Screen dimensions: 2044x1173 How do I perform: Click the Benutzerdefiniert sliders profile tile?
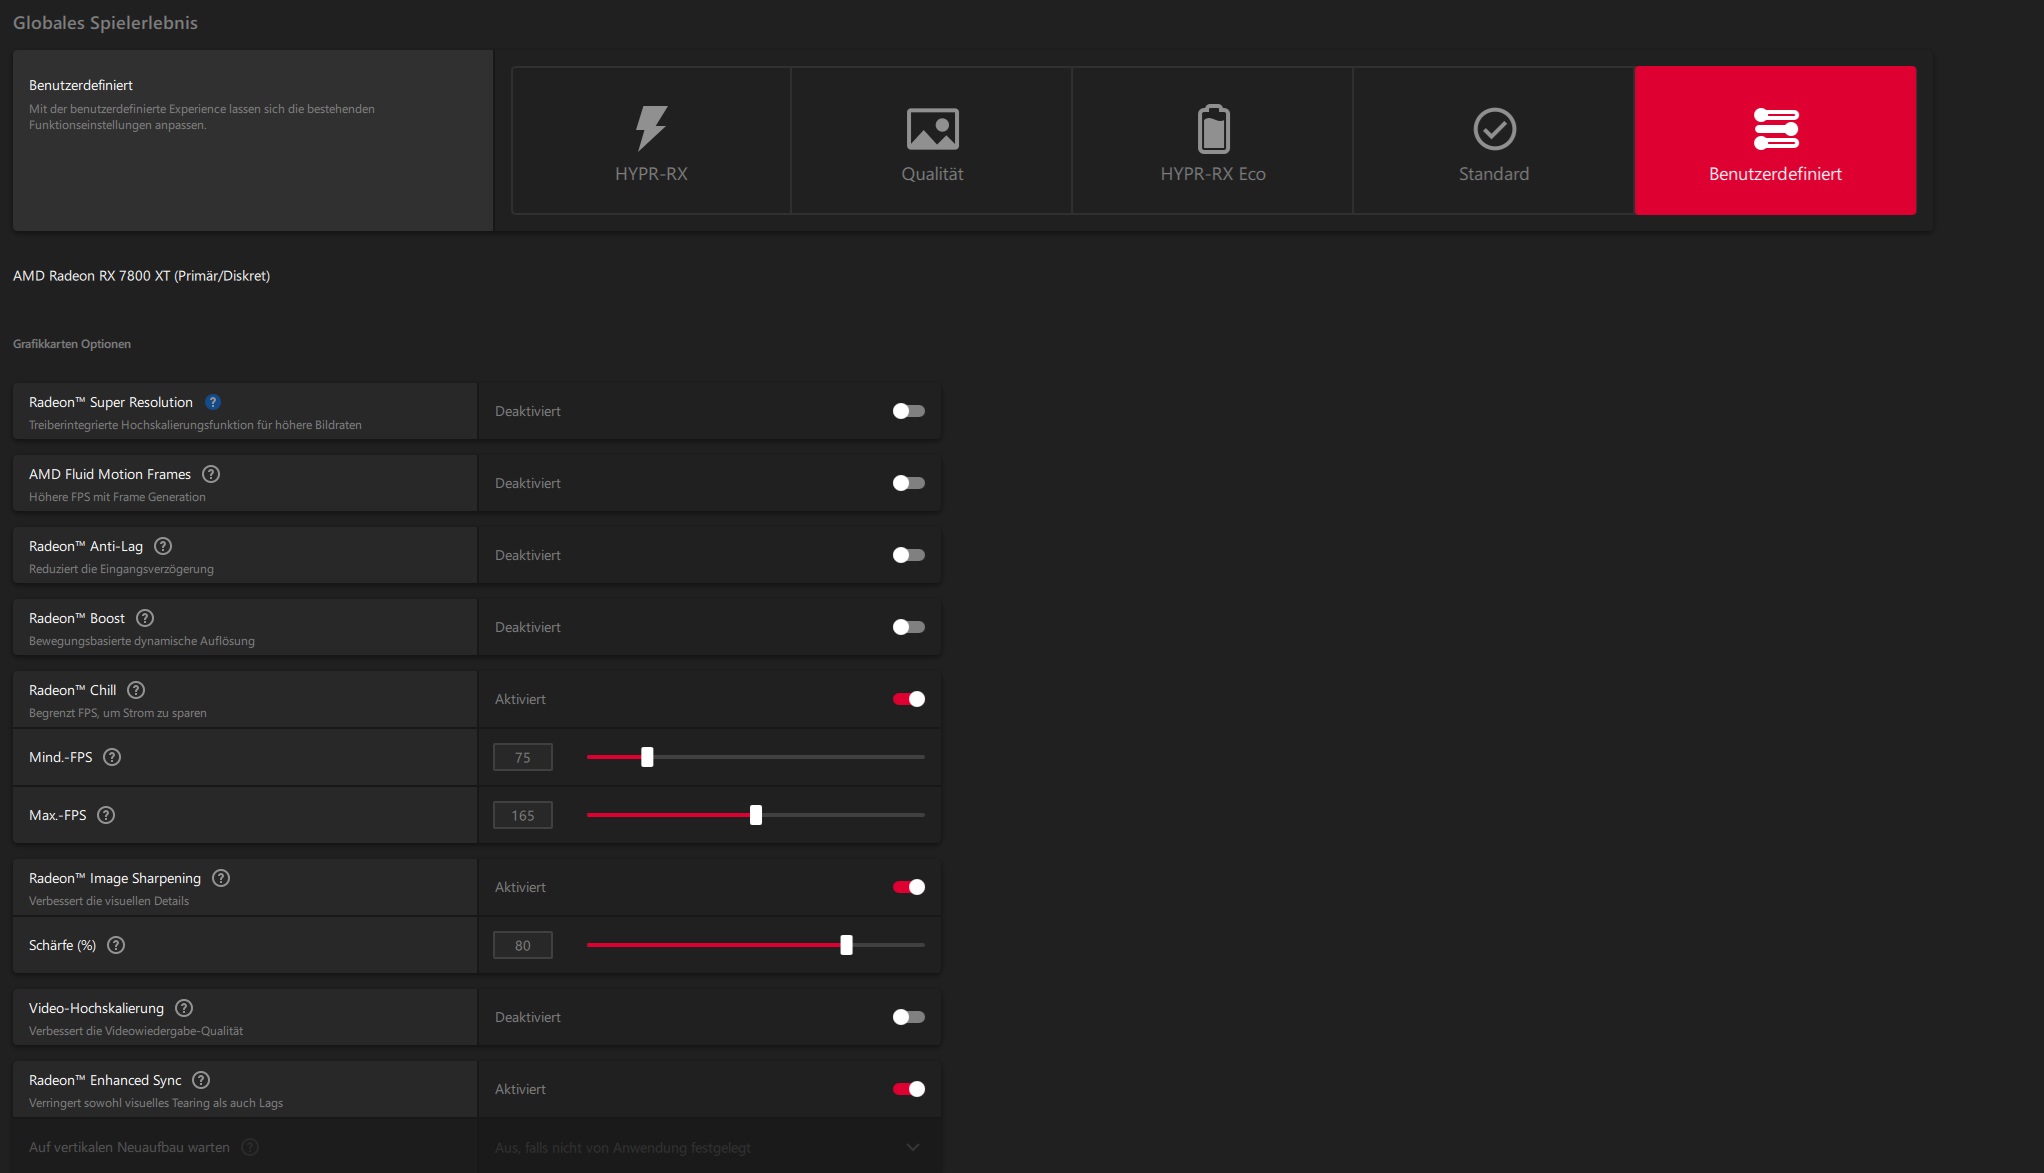pyautogui.click(x=1775, y=141)
